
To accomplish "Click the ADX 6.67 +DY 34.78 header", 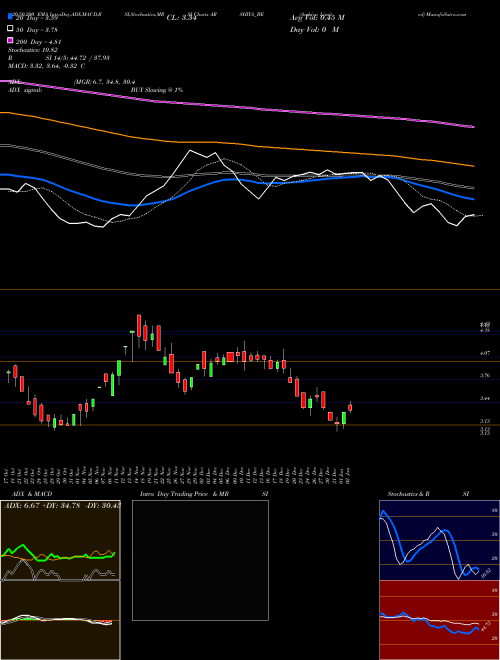I will pyautogui.click(x=61, y=505).
